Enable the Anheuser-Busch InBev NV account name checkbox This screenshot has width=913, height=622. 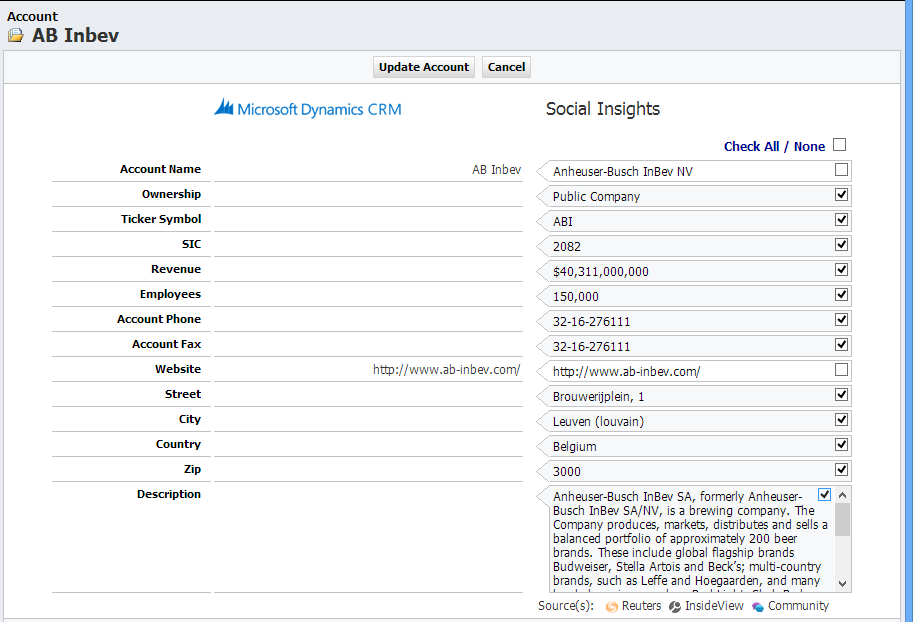839,170
